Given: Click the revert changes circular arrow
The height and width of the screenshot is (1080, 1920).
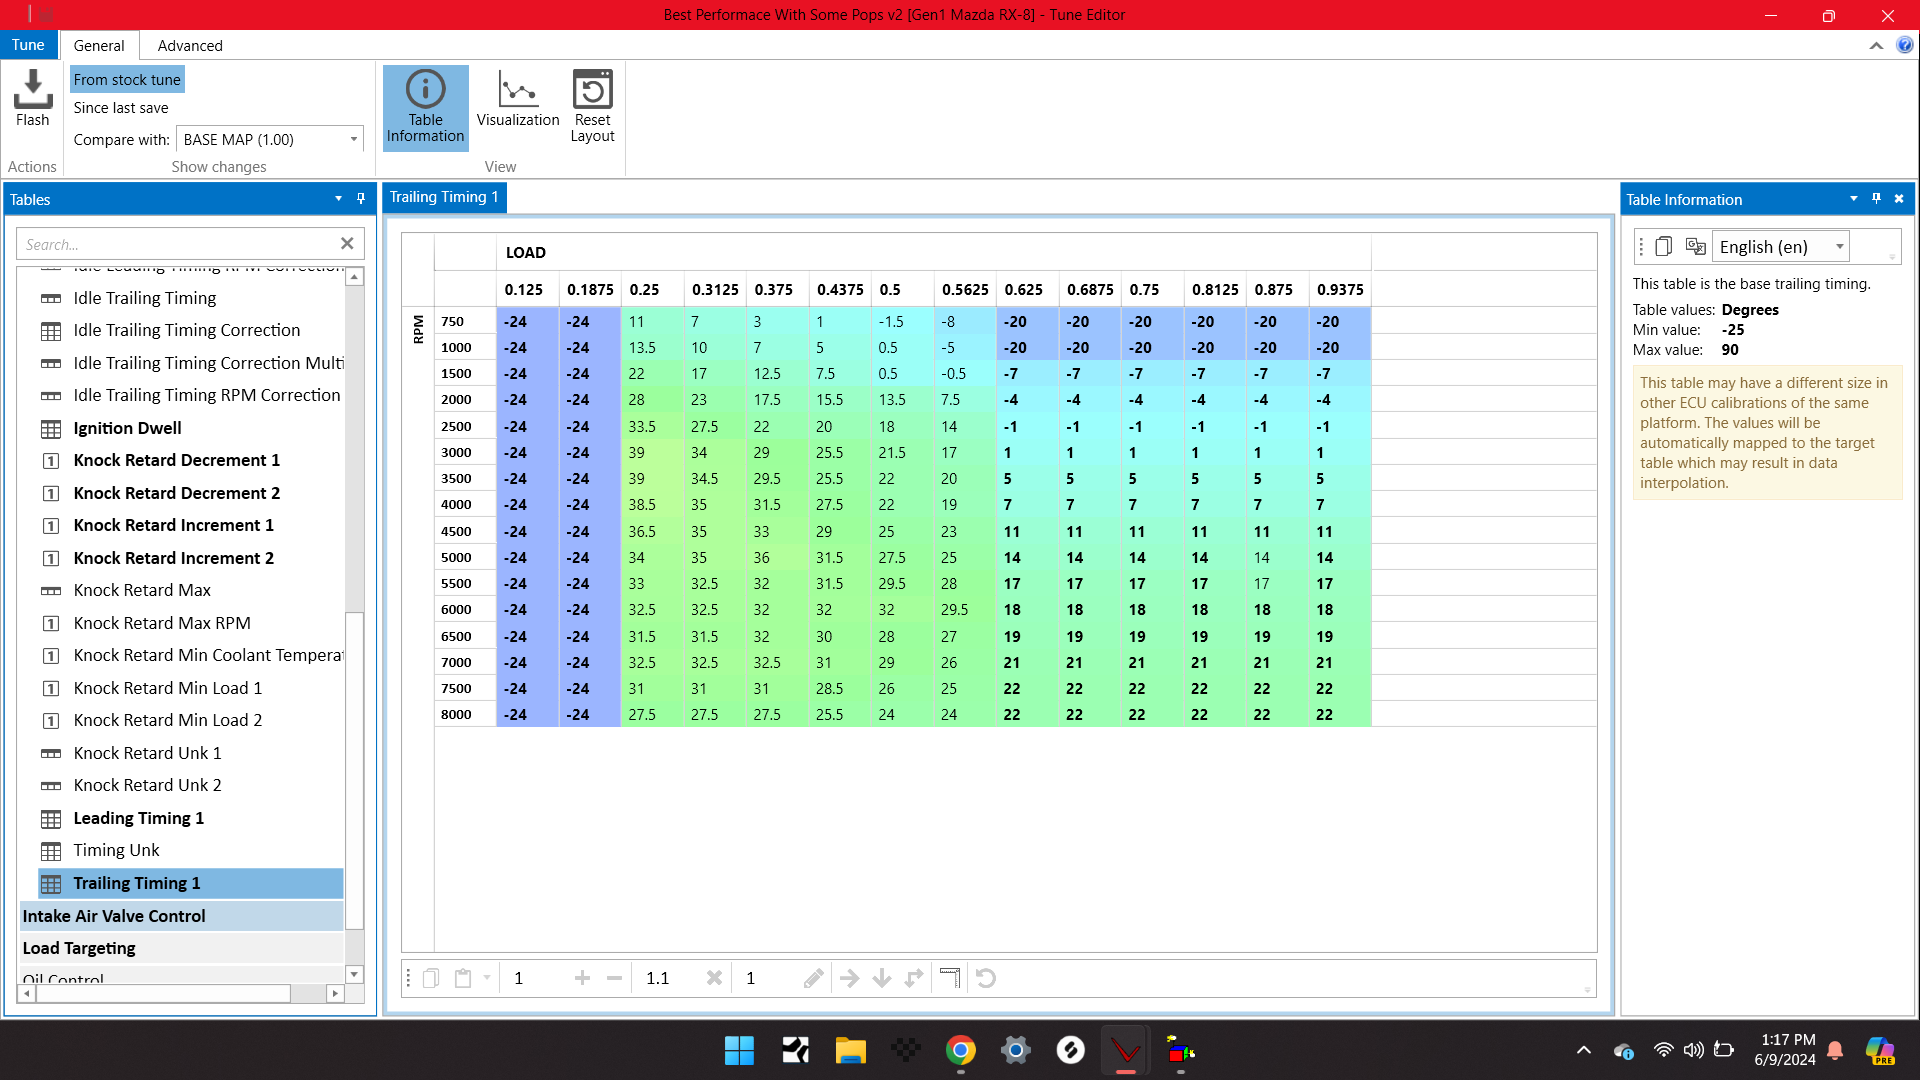Looking at the screenshot, I should tap(986, 978).
